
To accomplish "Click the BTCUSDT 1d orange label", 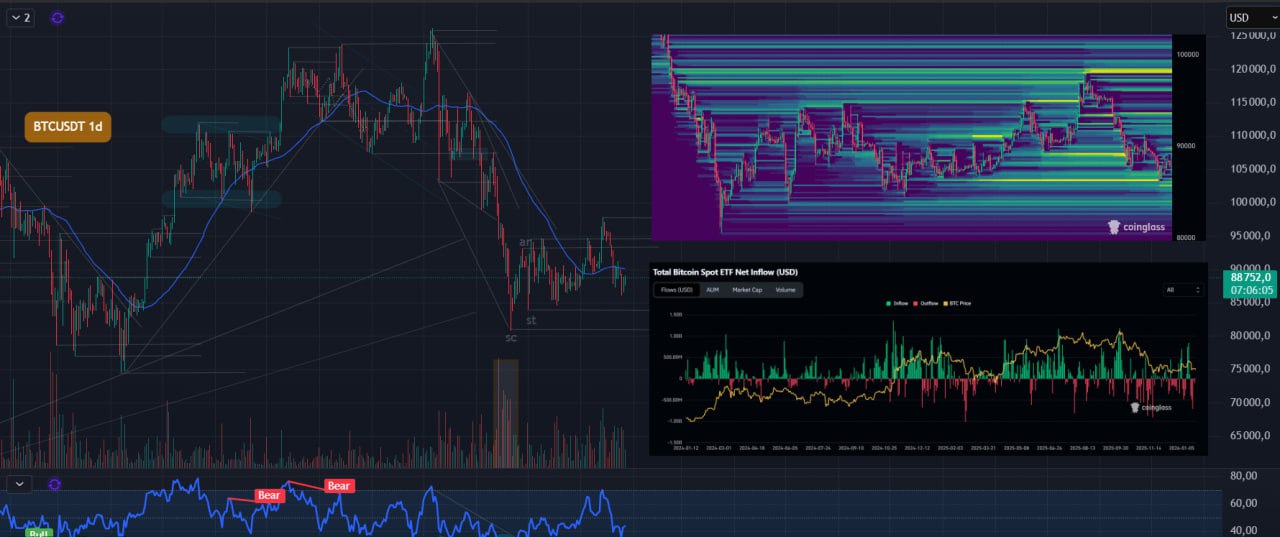I will [68, 127].
